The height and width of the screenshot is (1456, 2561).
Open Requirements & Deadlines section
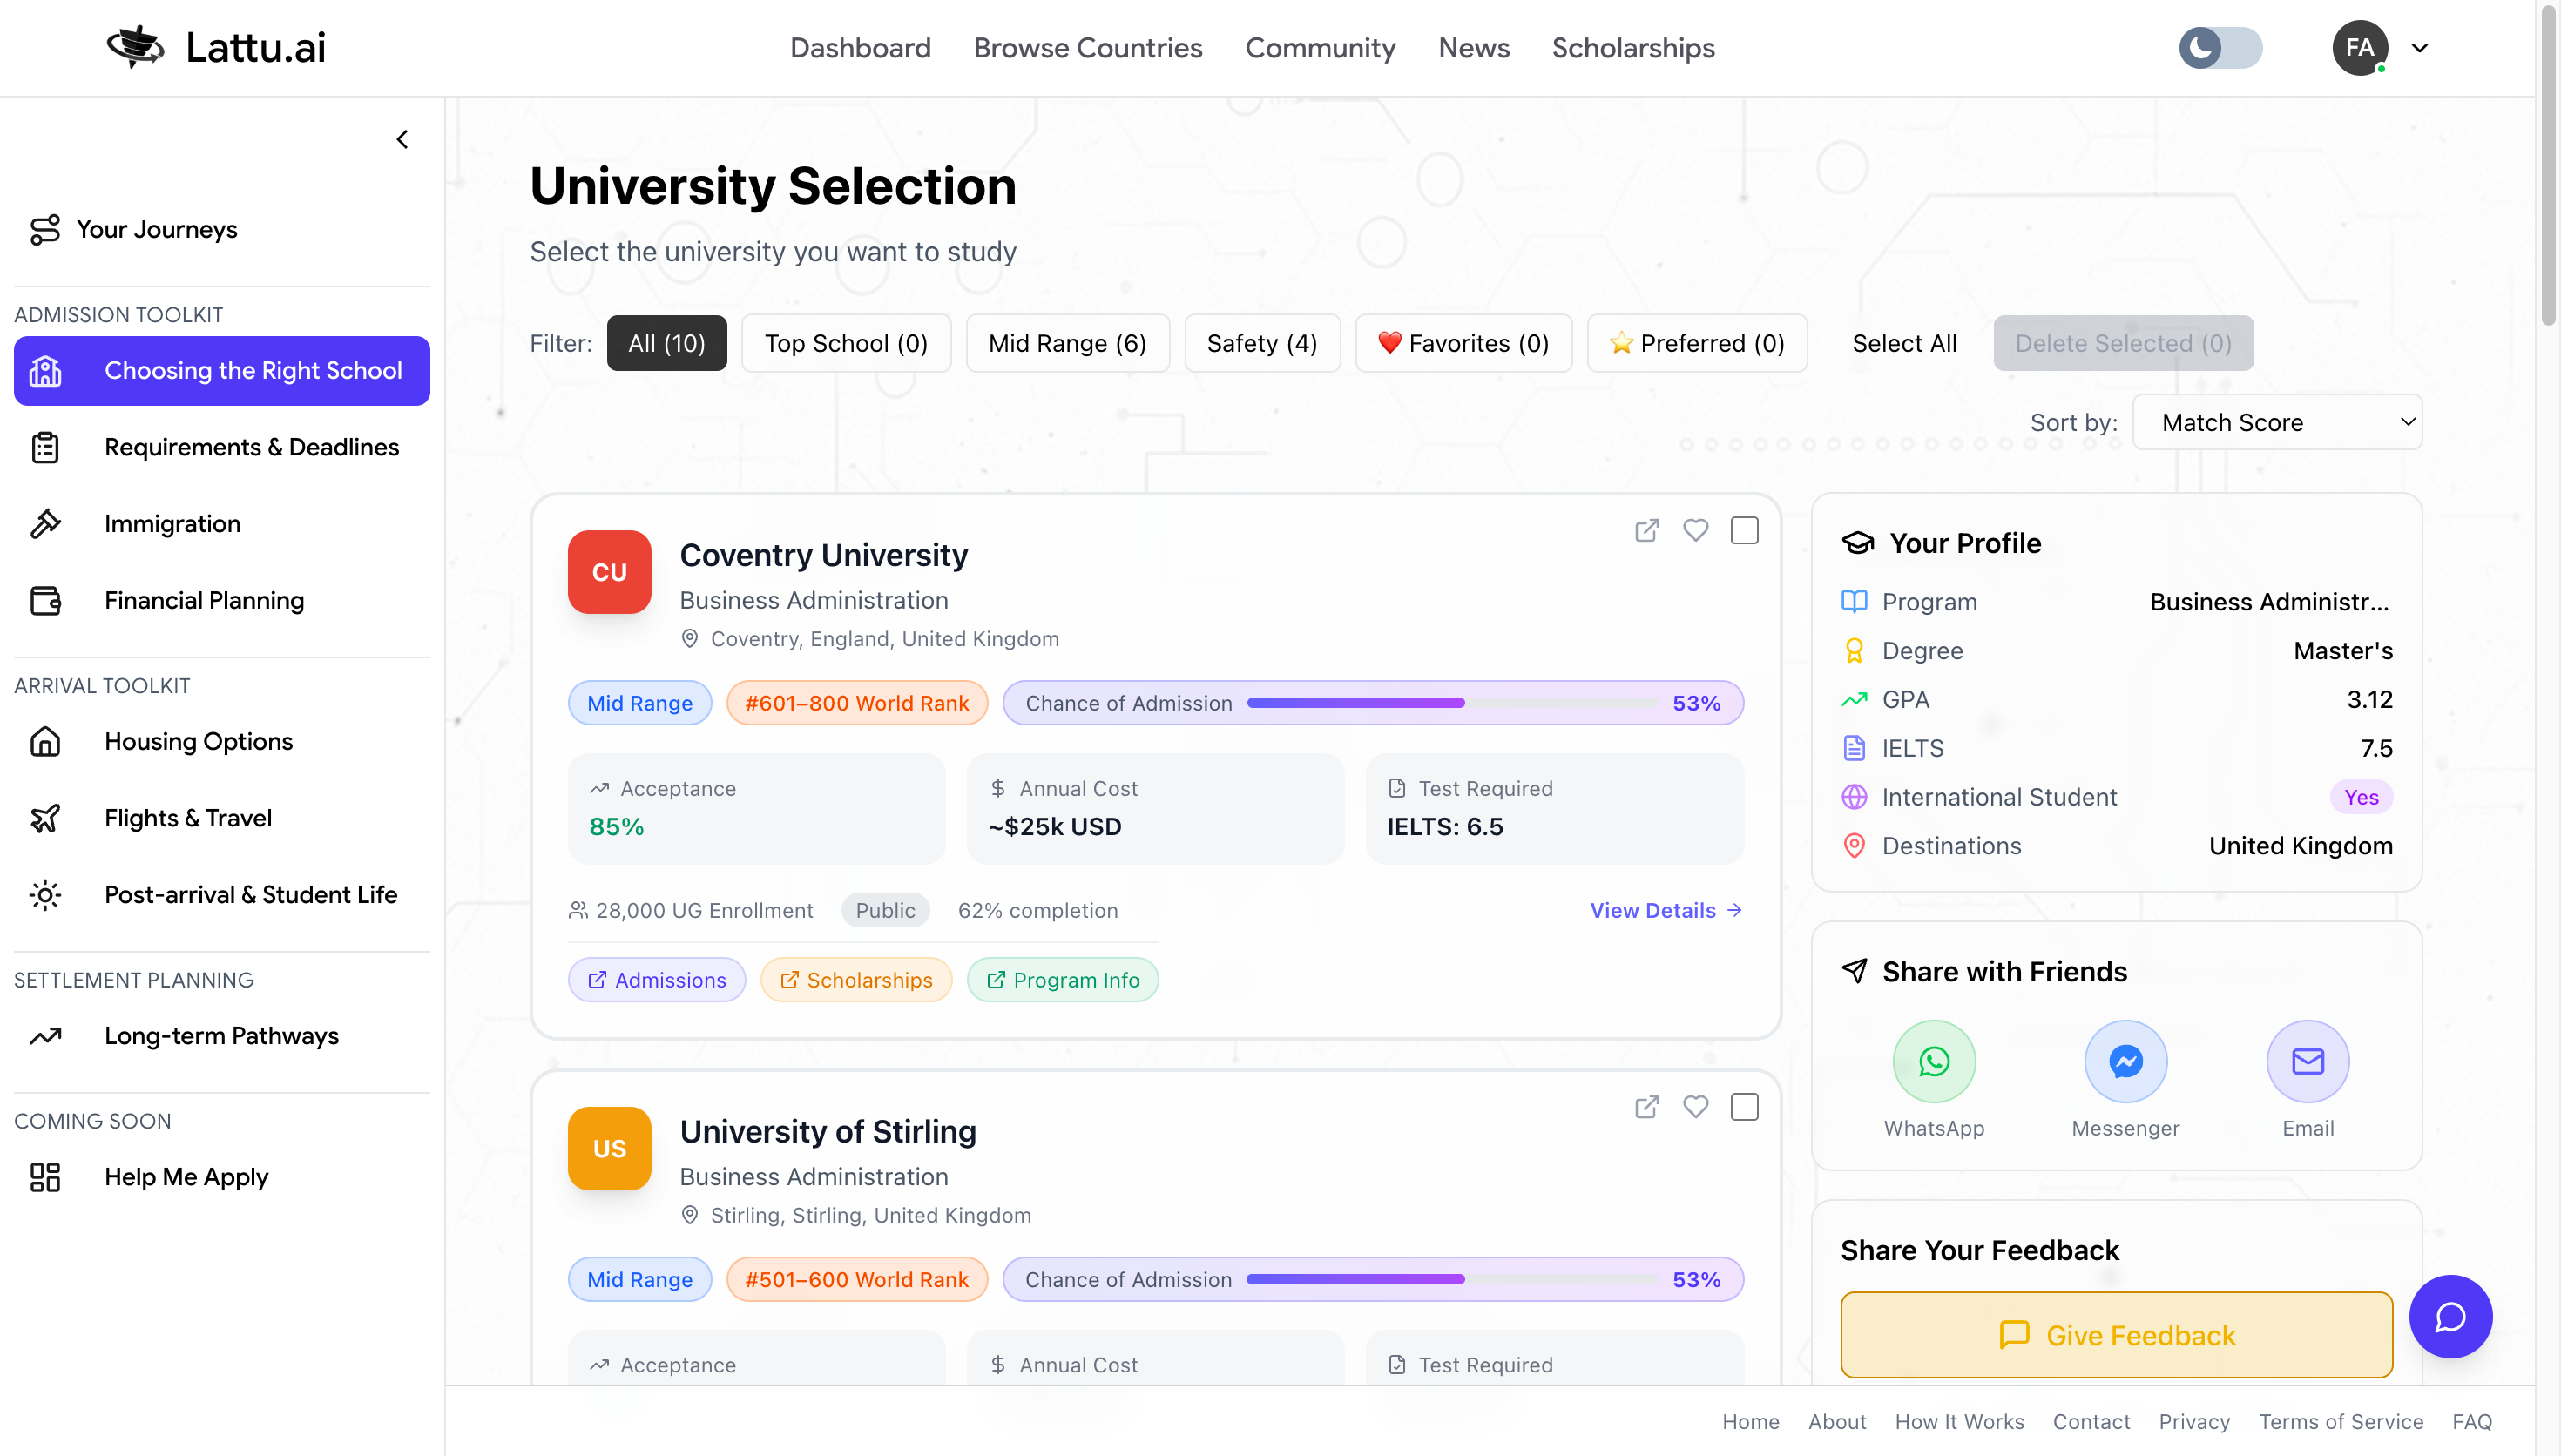click(x=222, y=447)
